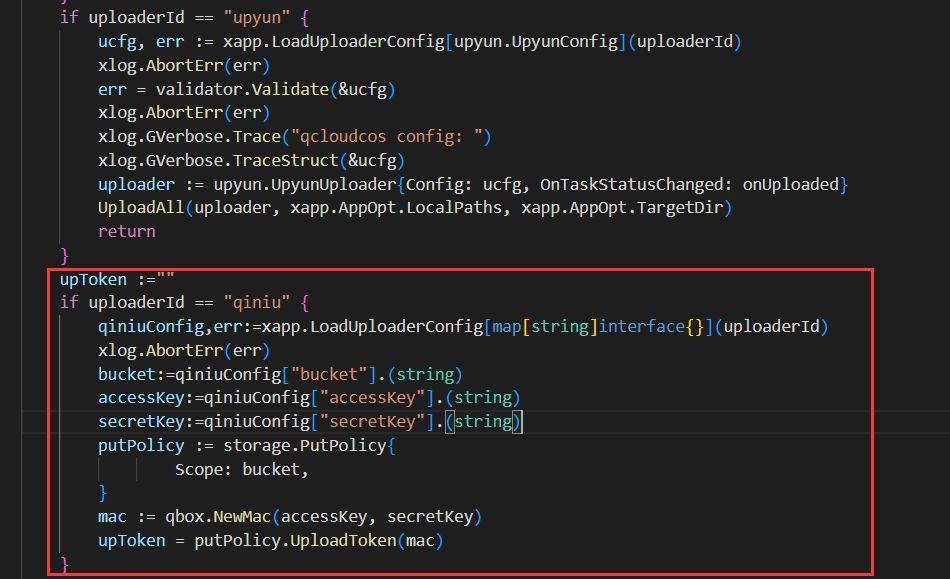
Task: Click the upToken :="" declaration
Action: (x=117, y=279)
